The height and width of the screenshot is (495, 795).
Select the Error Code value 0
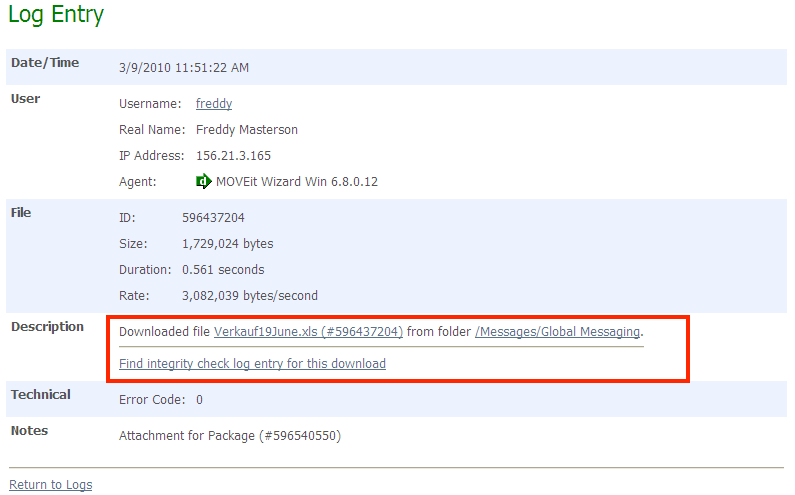[199, 400]
